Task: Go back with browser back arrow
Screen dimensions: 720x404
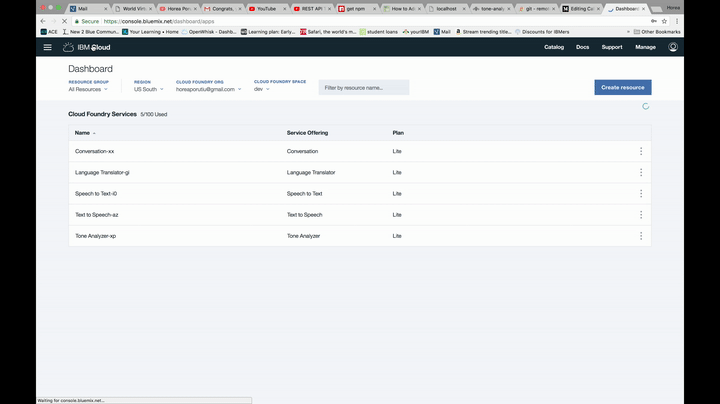Action: tap(43, 21)
